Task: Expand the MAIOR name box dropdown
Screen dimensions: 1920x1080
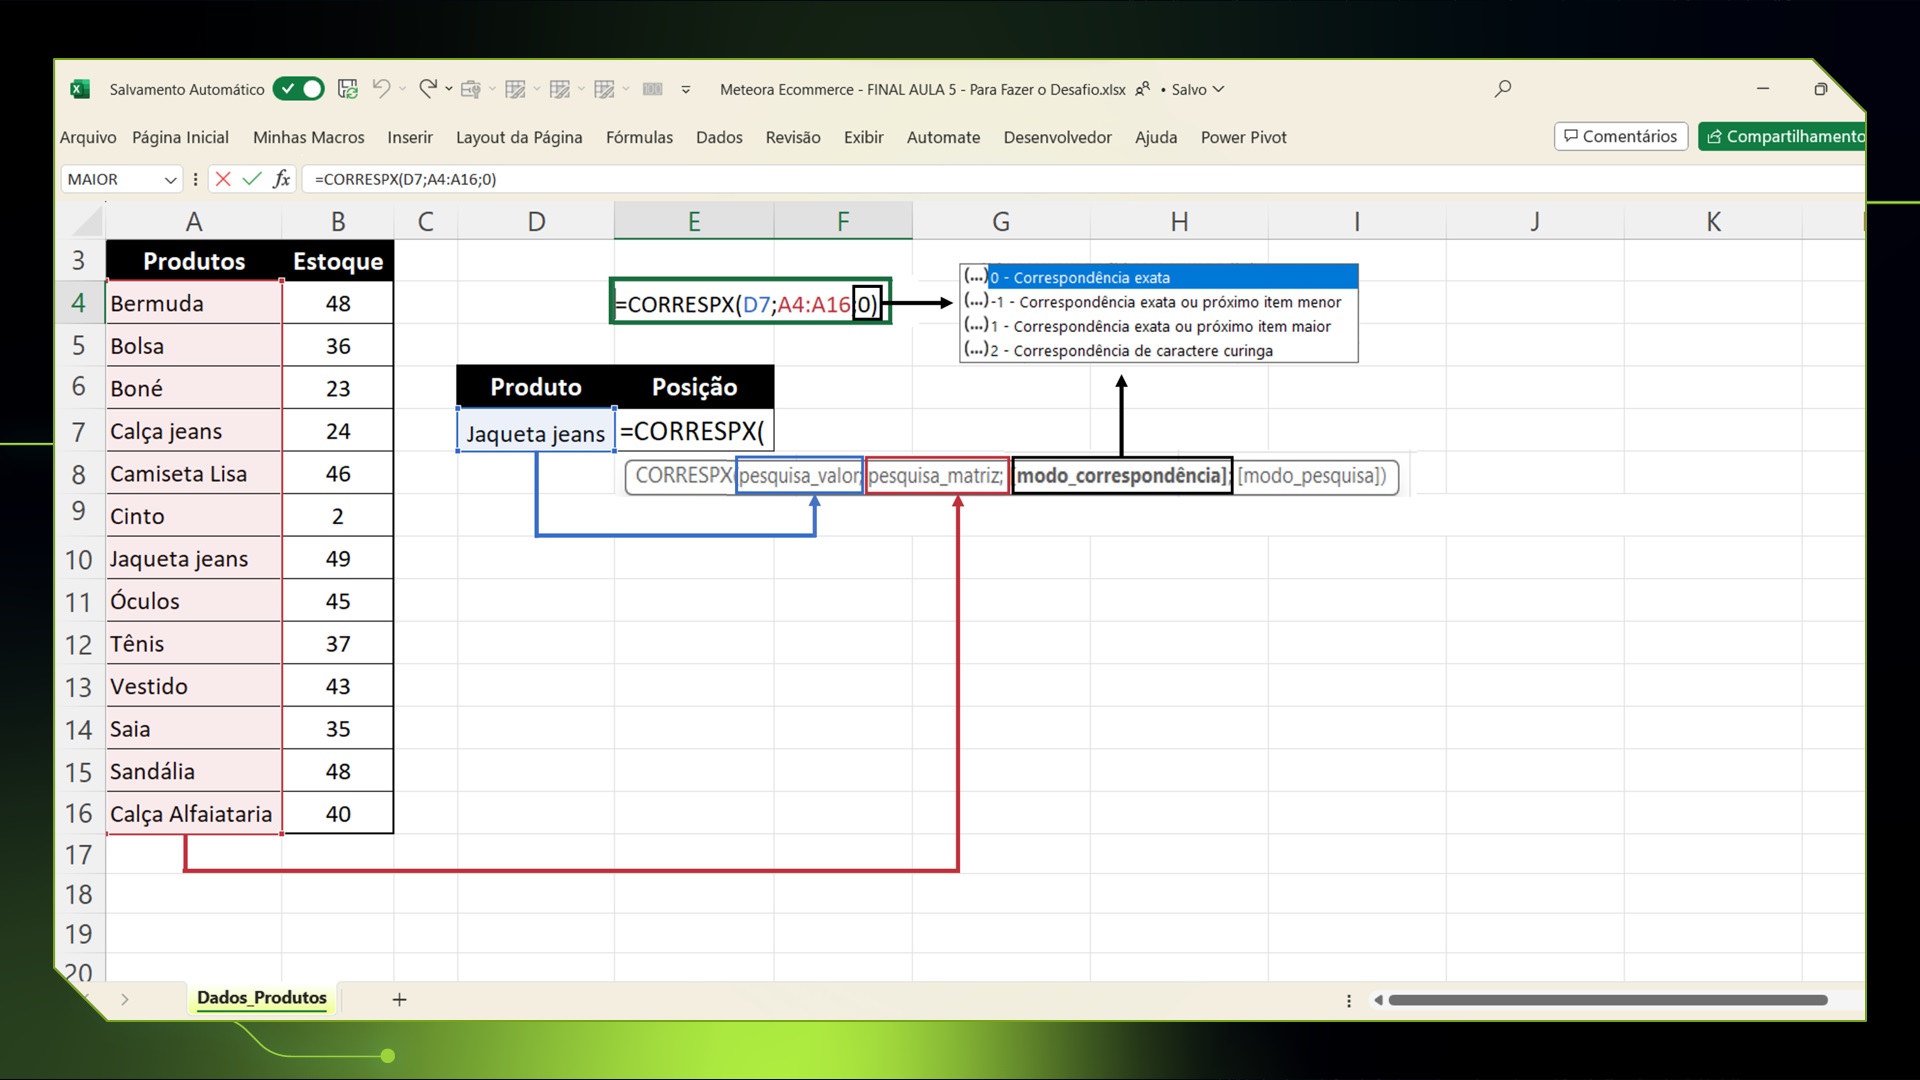Action: click(x=170, y=180)
